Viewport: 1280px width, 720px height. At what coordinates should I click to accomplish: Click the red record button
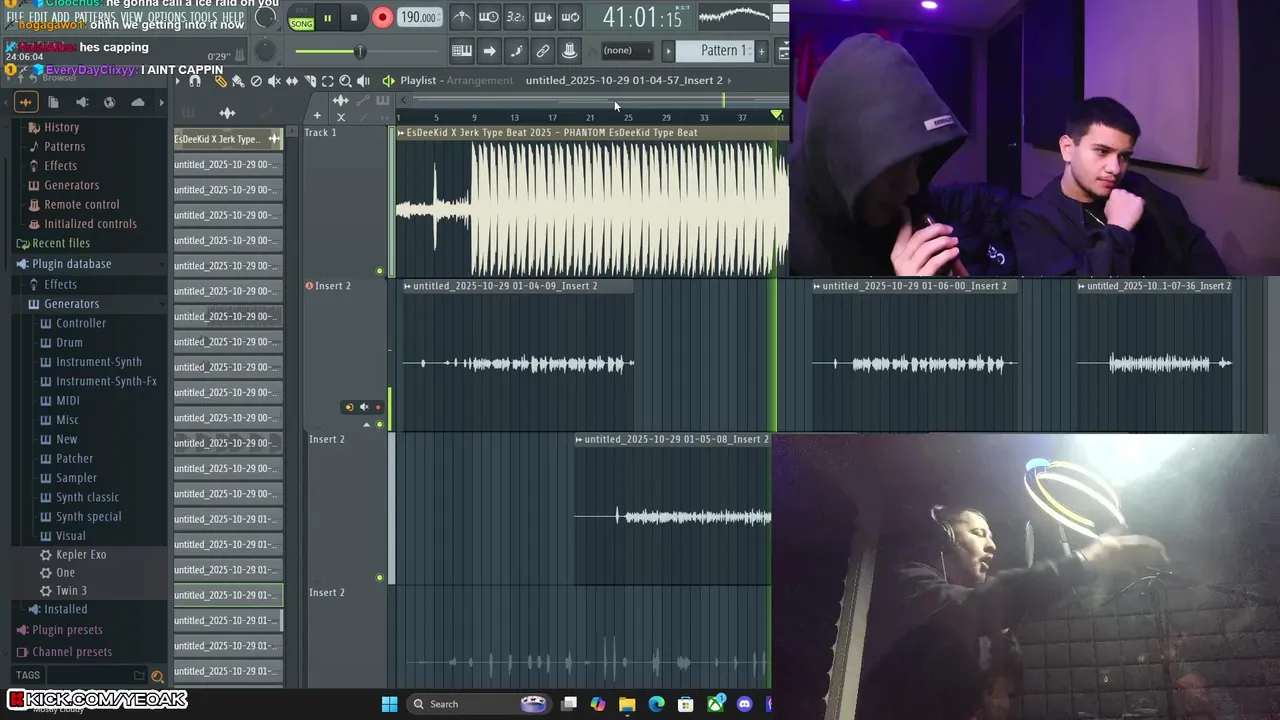[382, 18]
